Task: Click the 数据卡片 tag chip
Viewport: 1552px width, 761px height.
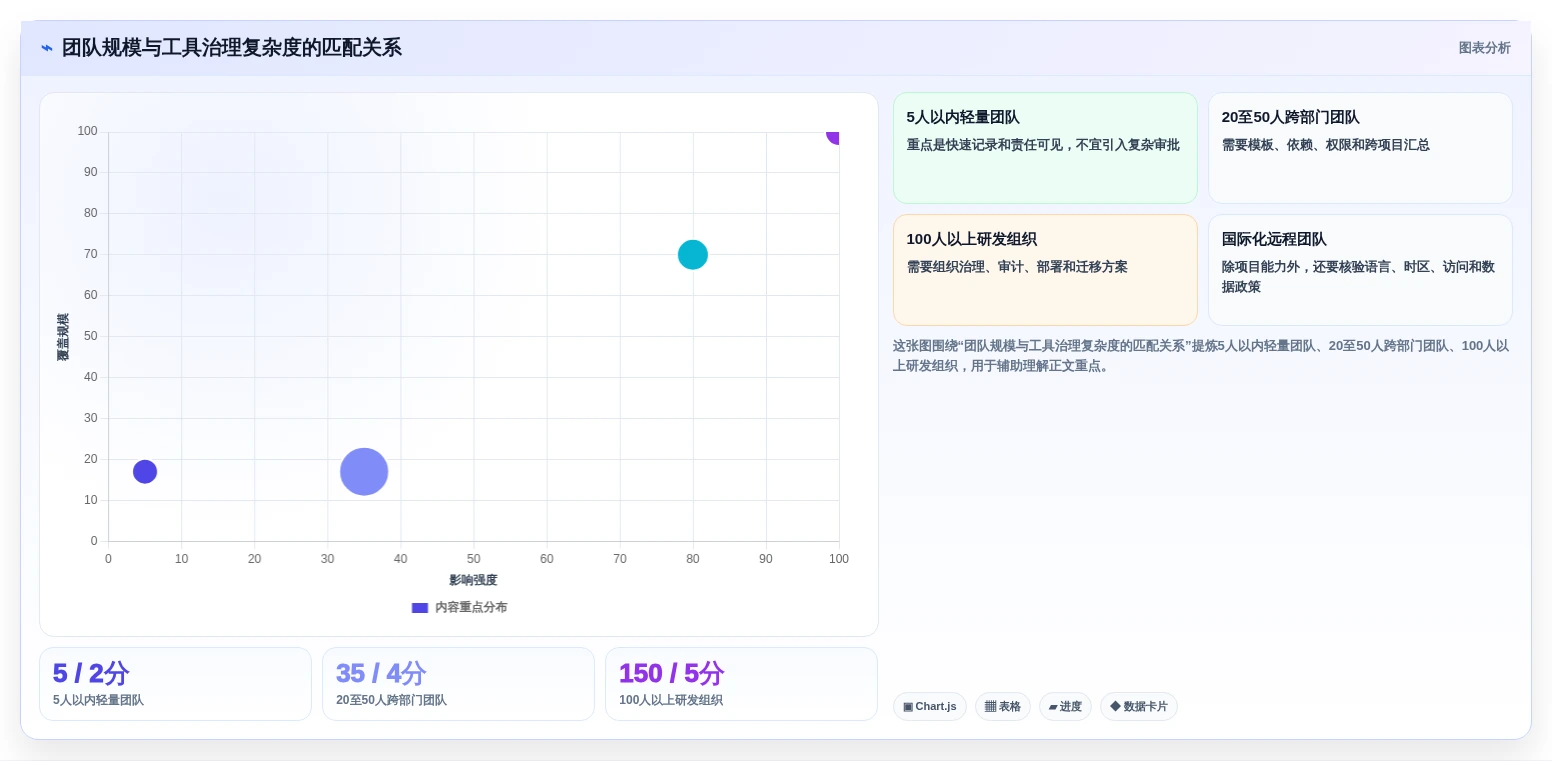Action: tap(1139, 707)
